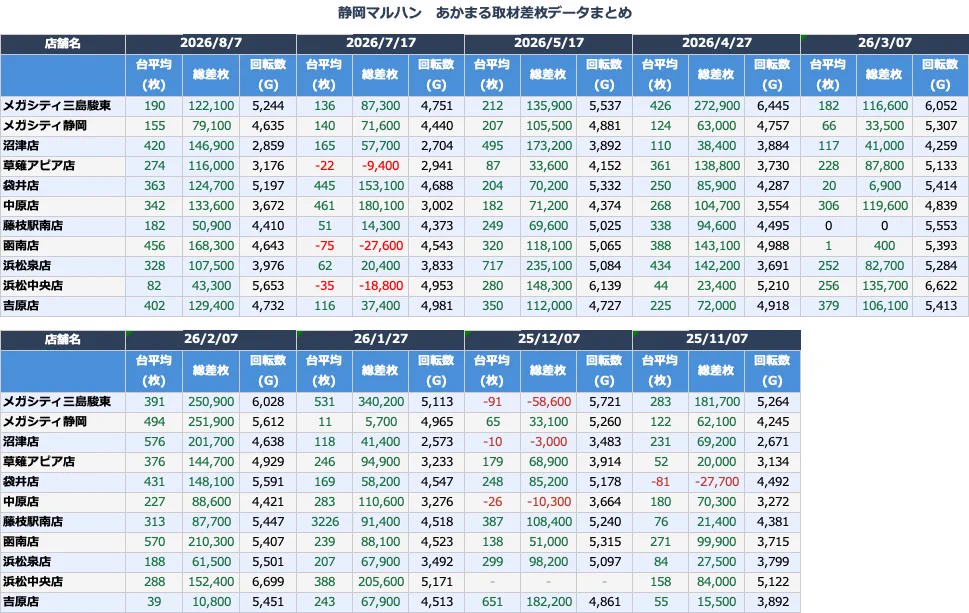Select the 6,699 spin count cell
This screenshot has height=613, width=969.
click(268, 581)
